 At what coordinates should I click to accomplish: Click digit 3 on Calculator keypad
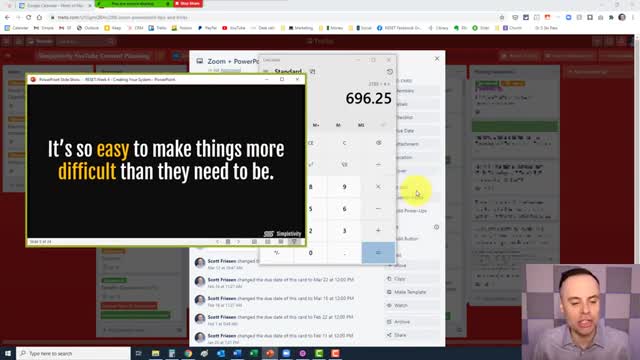[x=344, y=231]
